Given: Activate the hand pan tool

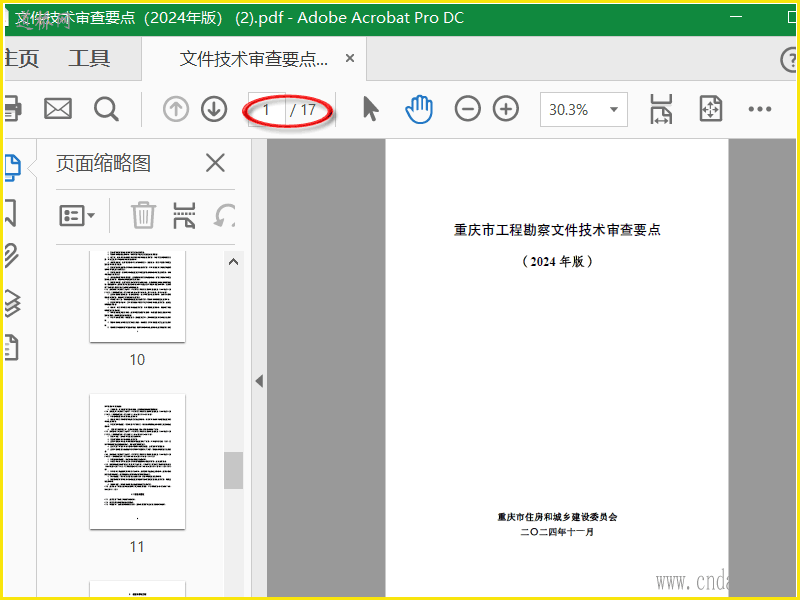Looking at the screenshot, I should 419,109.
